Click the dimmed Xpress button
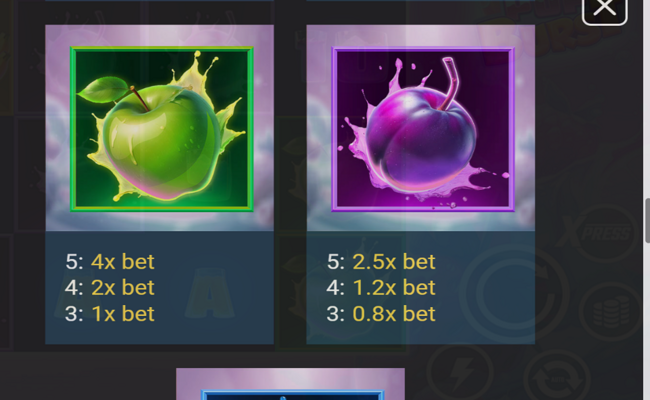Viewport: 650px width, 400px height. click(x=599, y=233)
